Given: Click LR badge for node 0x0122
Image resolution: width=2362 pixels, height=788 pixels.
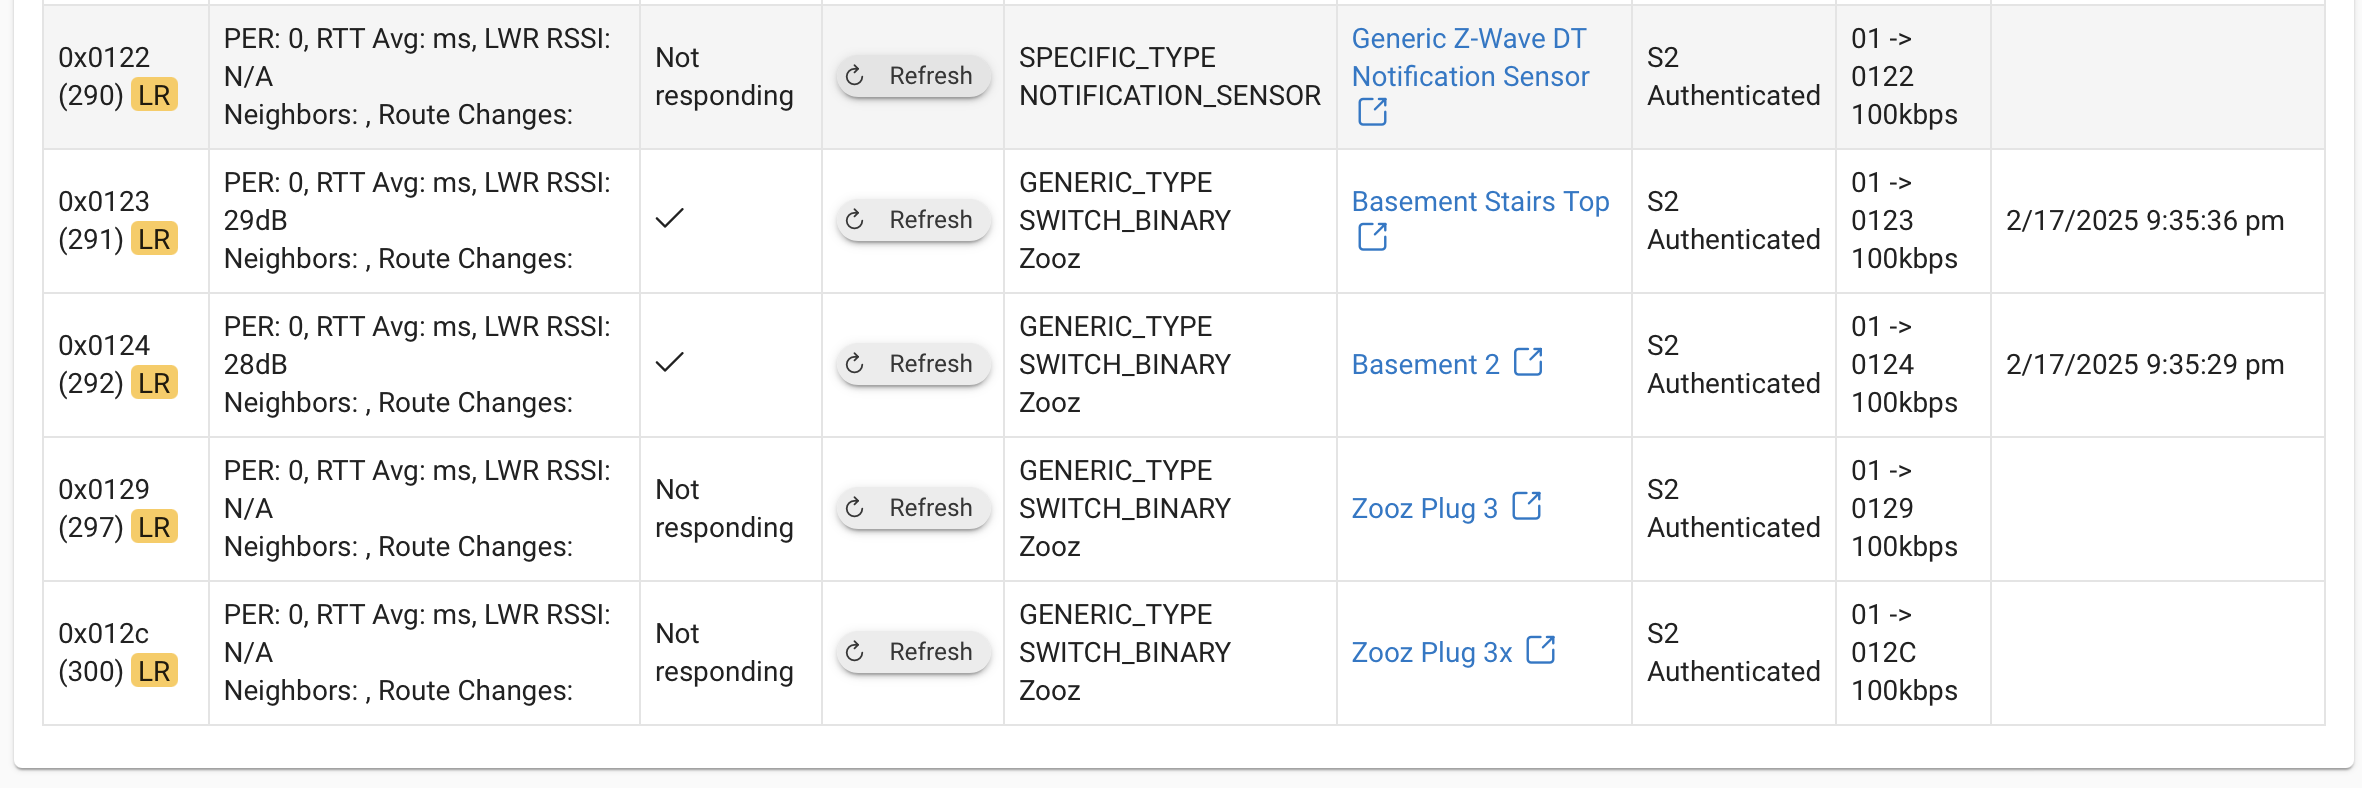Looking at the screenshot, I should 154,95.
